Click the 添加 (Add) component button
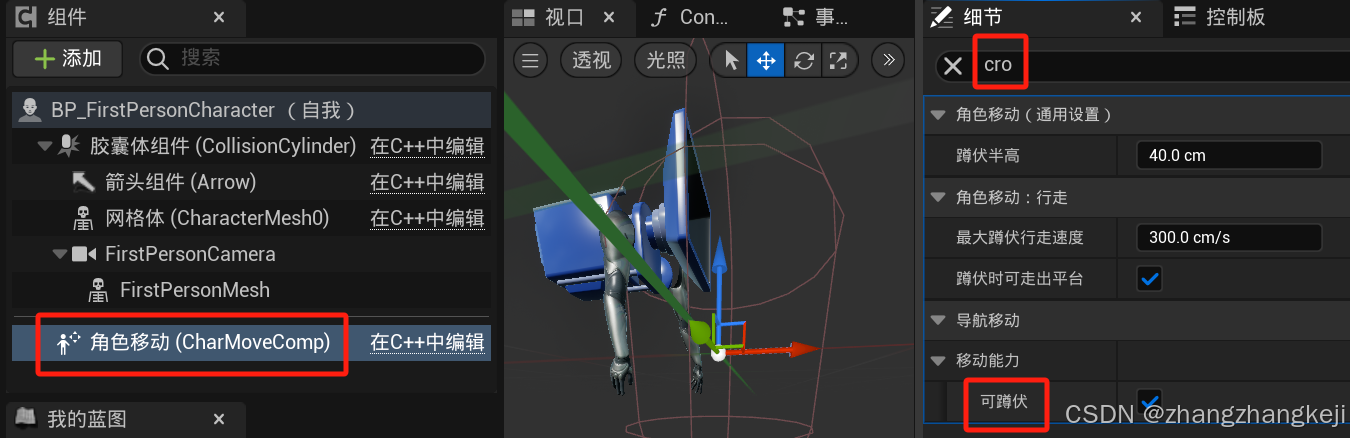The width and height of the screenshot is (1350, 438). pyautogui.click(x=67, y=59)
